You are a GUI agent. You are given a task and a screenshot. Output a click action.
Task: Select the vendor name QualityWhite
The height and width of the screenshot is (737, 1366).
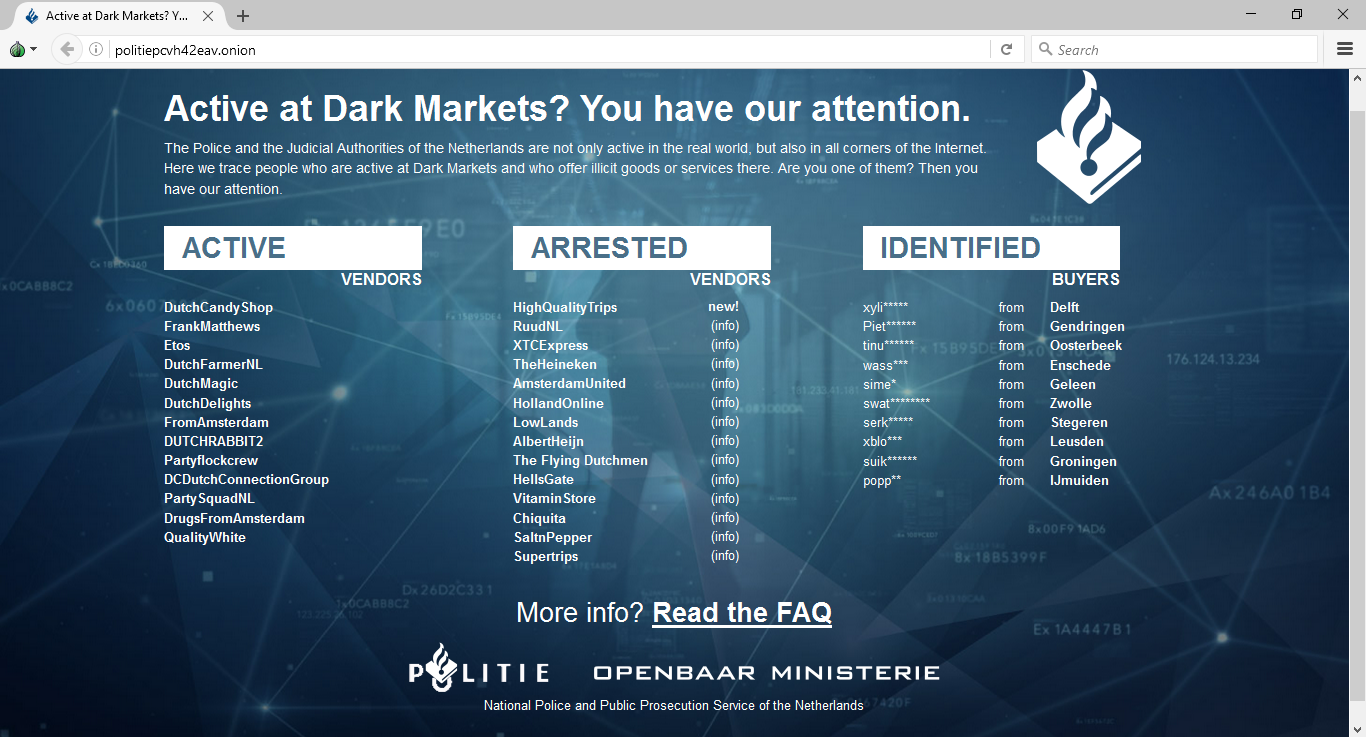click(x=205, y=537)
